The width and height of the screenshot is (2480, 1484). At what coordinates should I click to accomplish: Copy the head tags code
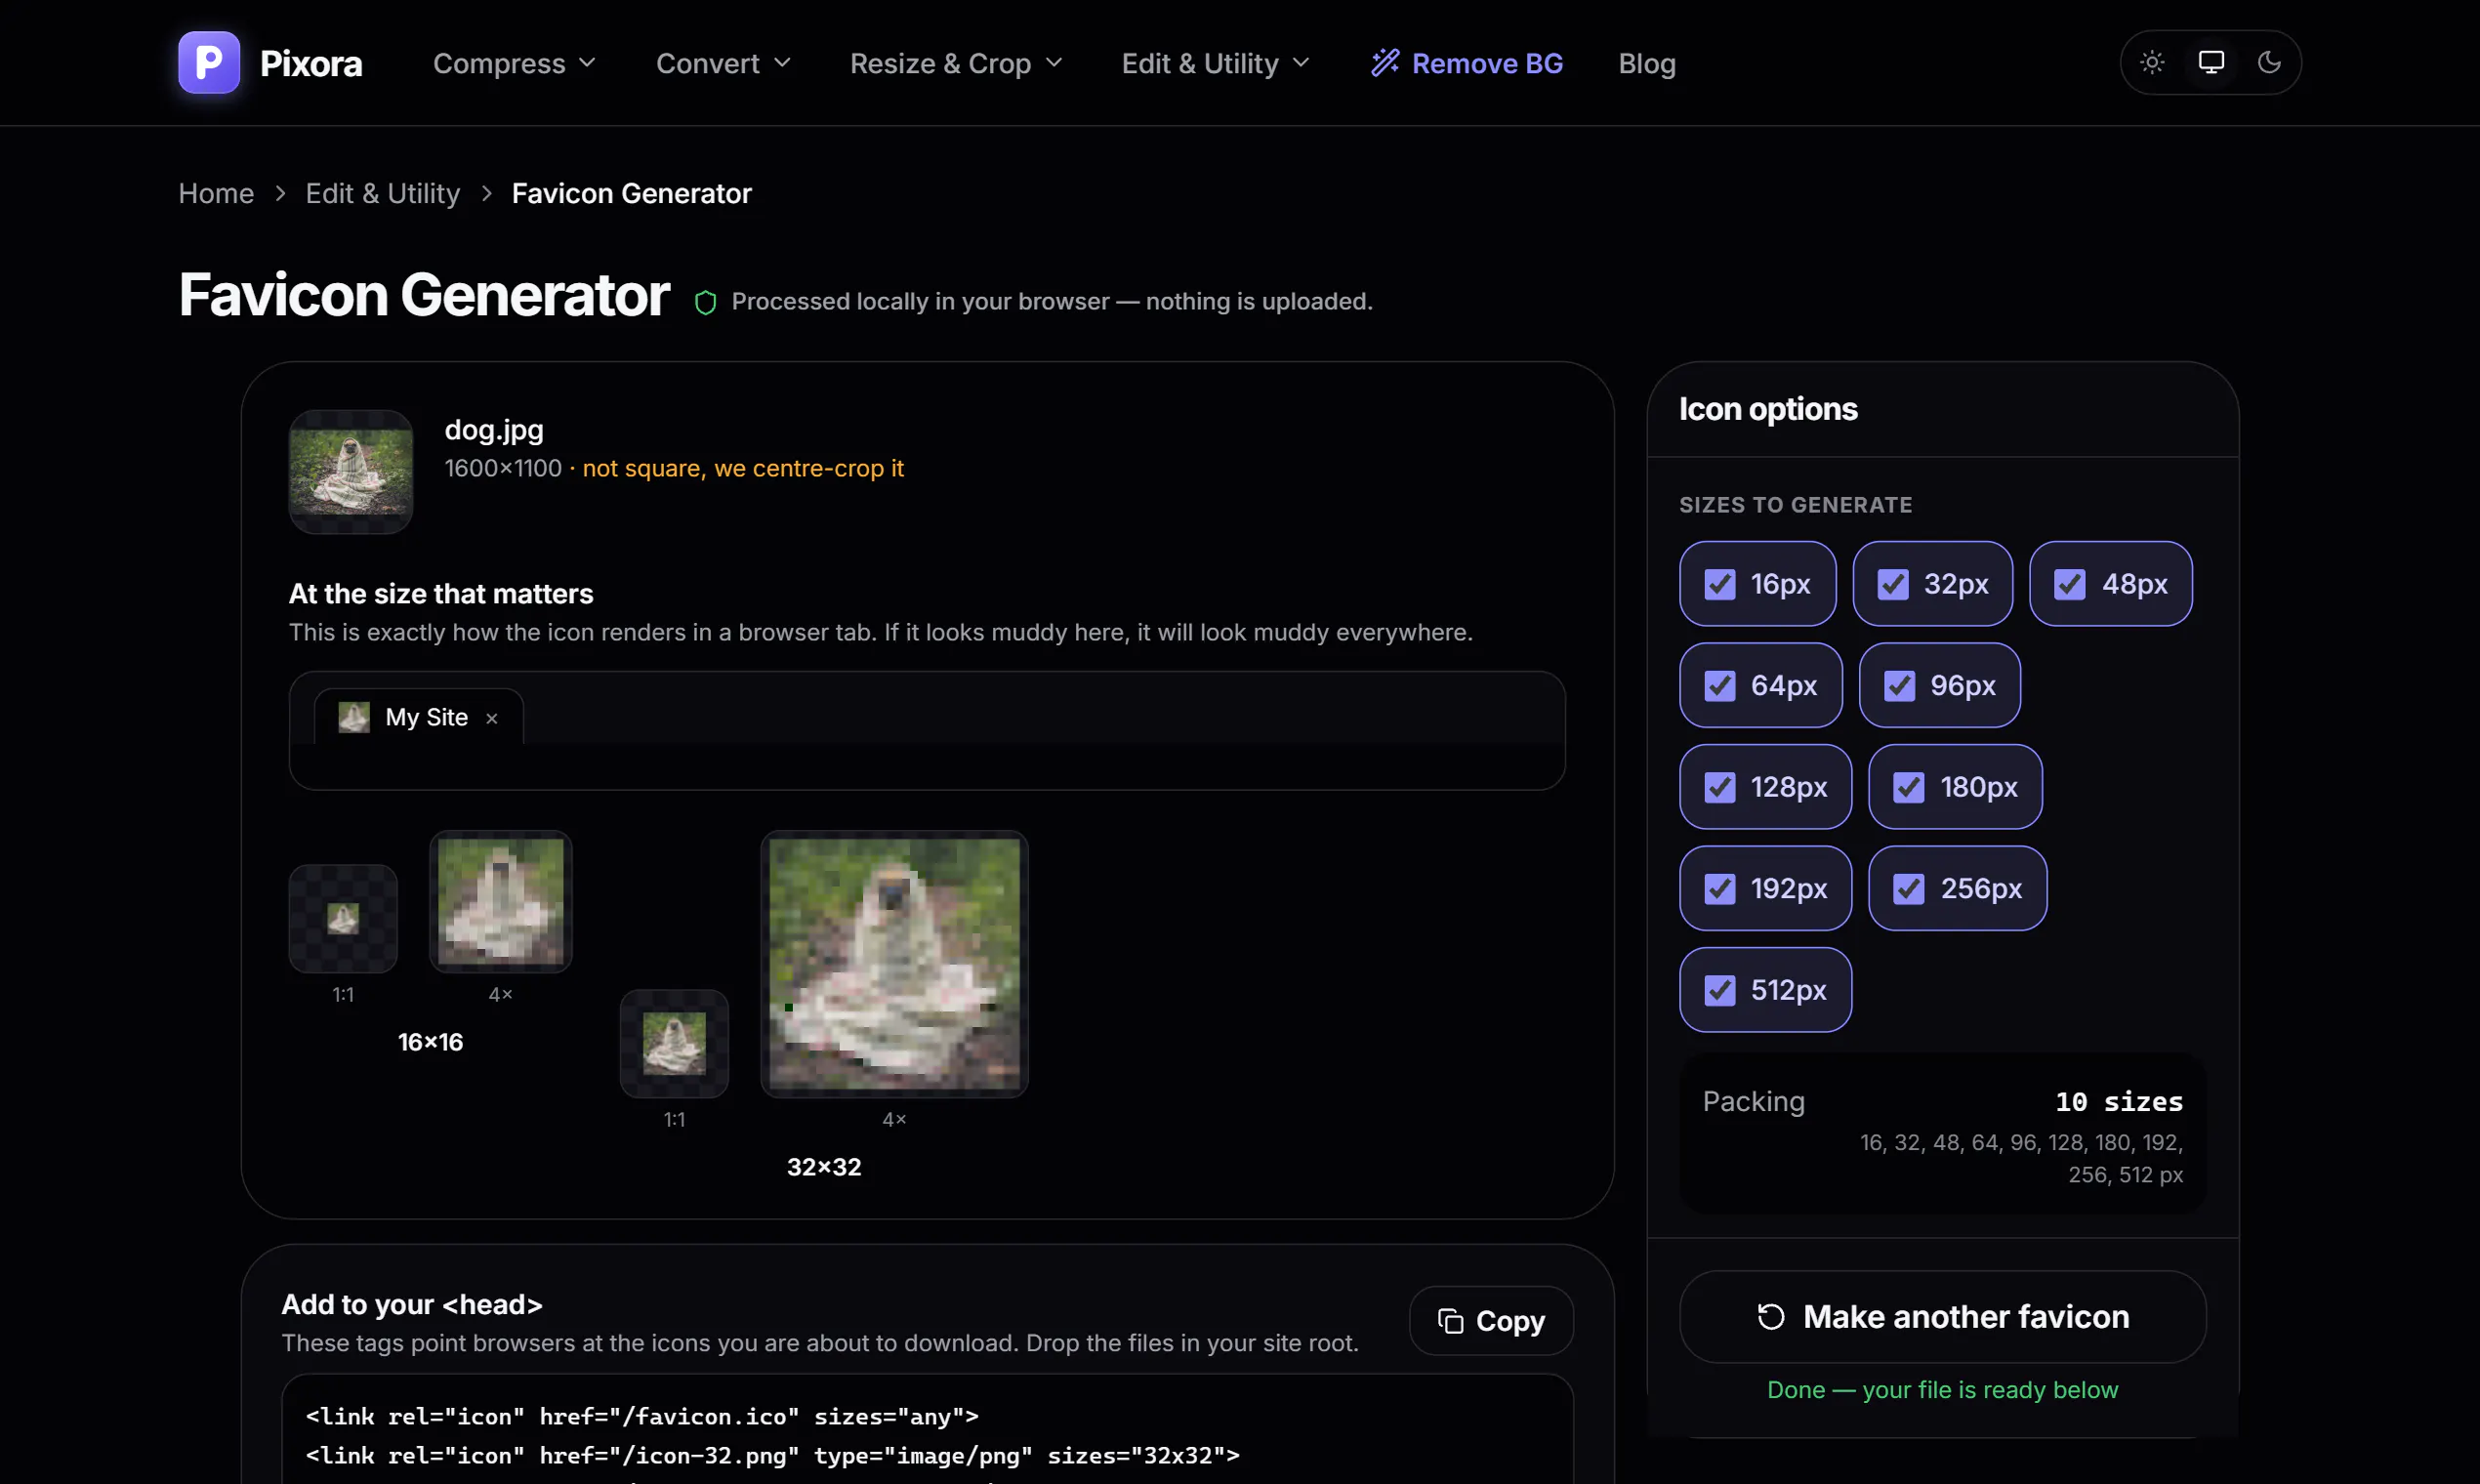pos(1491,1321)
